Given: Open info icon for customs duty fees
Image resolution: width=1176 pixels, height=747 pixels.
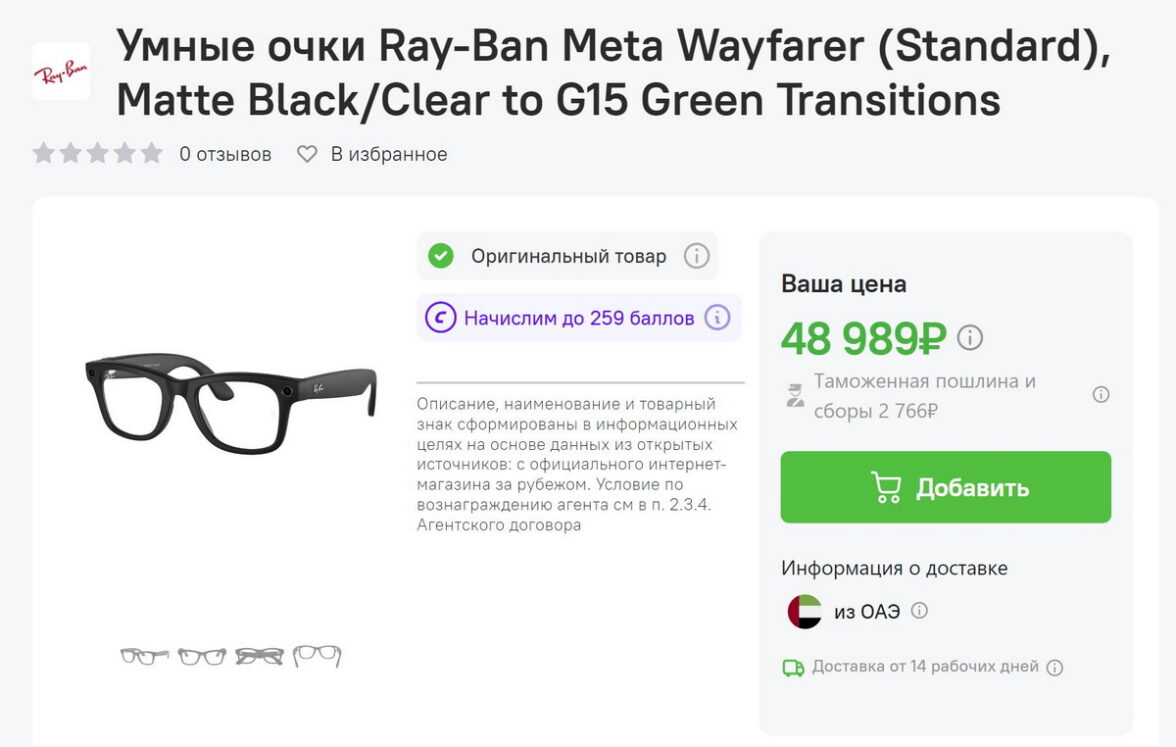Looking at the screenshot, I should tap(1100, 395).
